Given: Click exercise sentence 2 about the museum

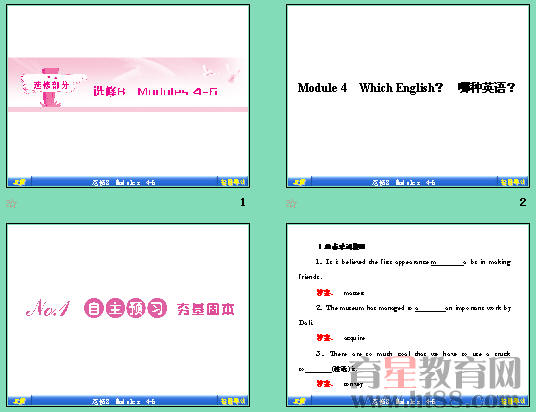Looking at the screenshot, I should click(405, 315).
